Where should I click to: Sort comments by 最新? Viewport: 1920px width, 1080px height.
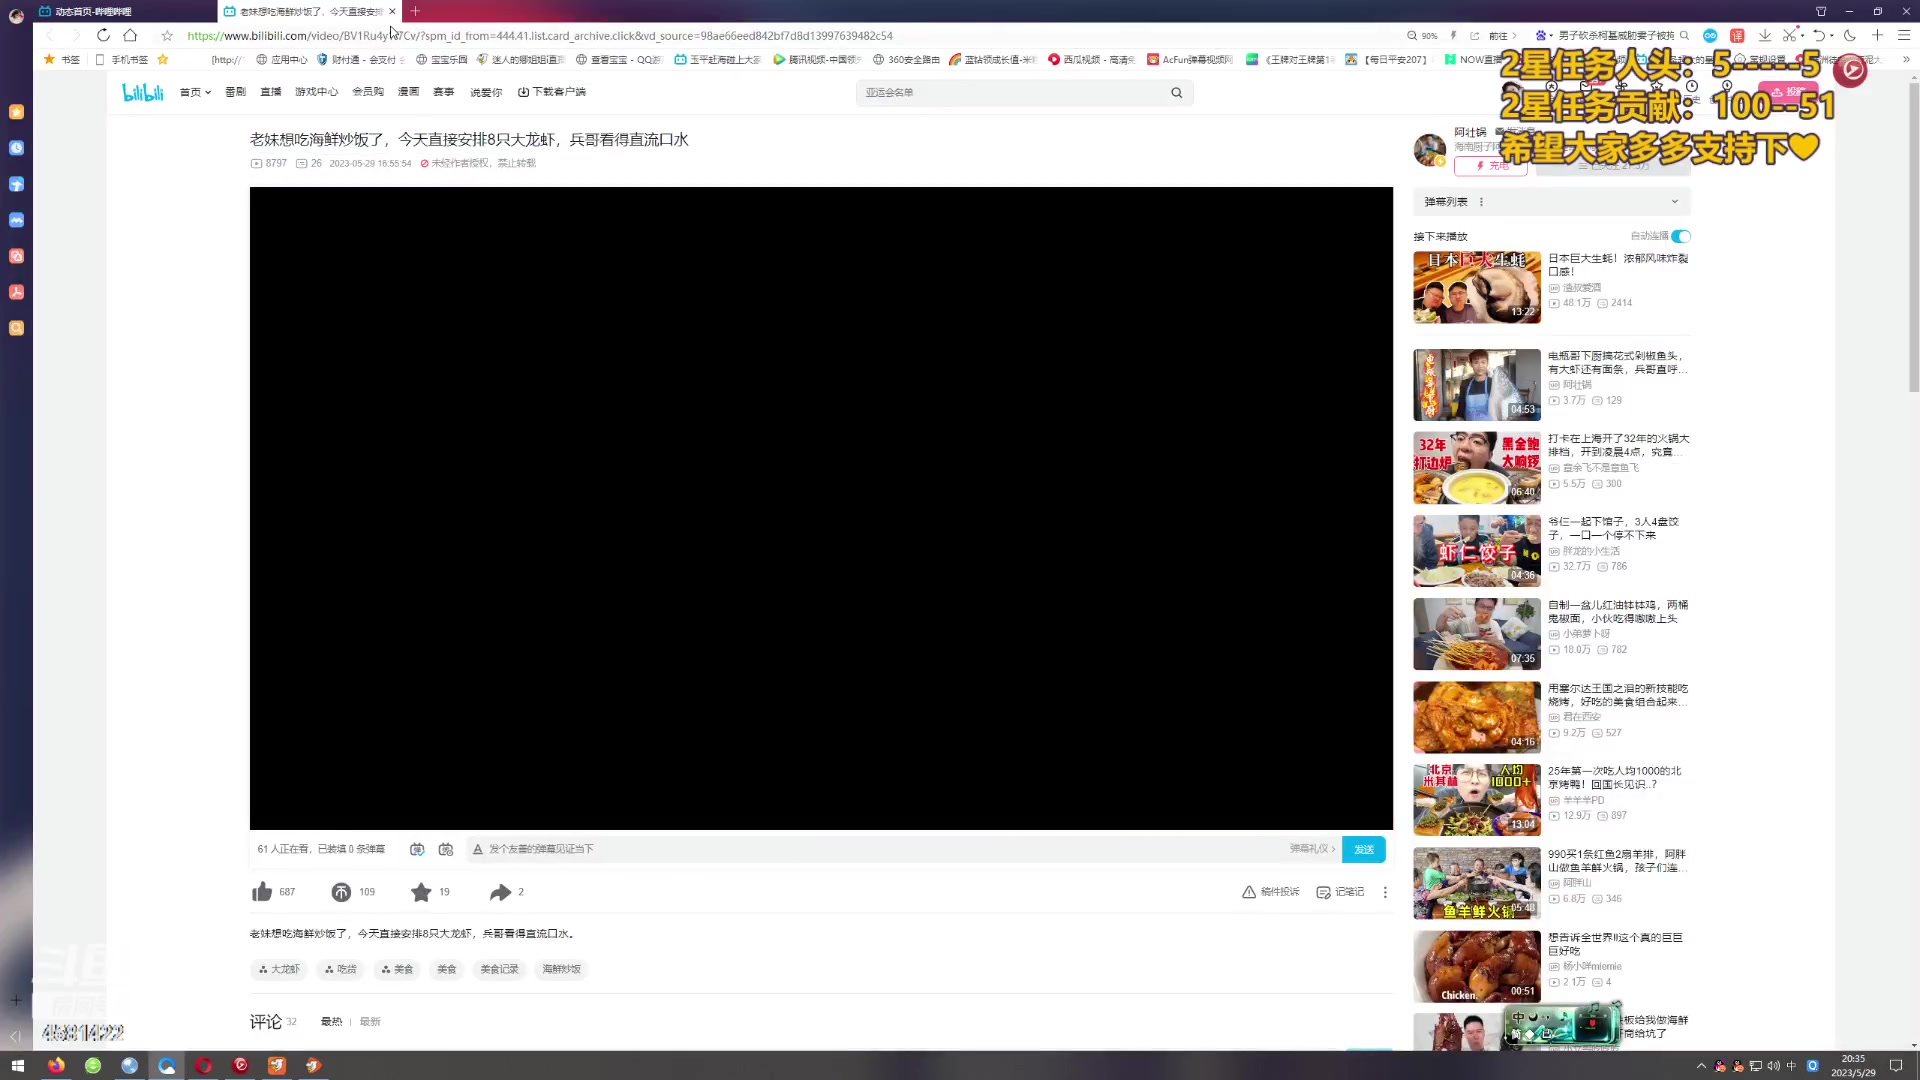(x=370, y=1022)
